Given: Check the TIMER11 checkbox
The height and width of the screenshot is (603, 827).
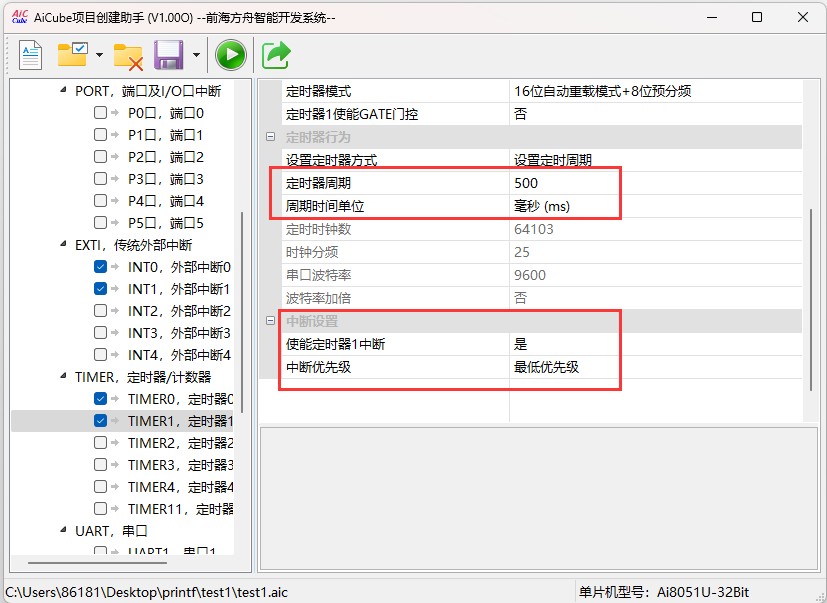Looking at the screenshot, I should [100, 509].
